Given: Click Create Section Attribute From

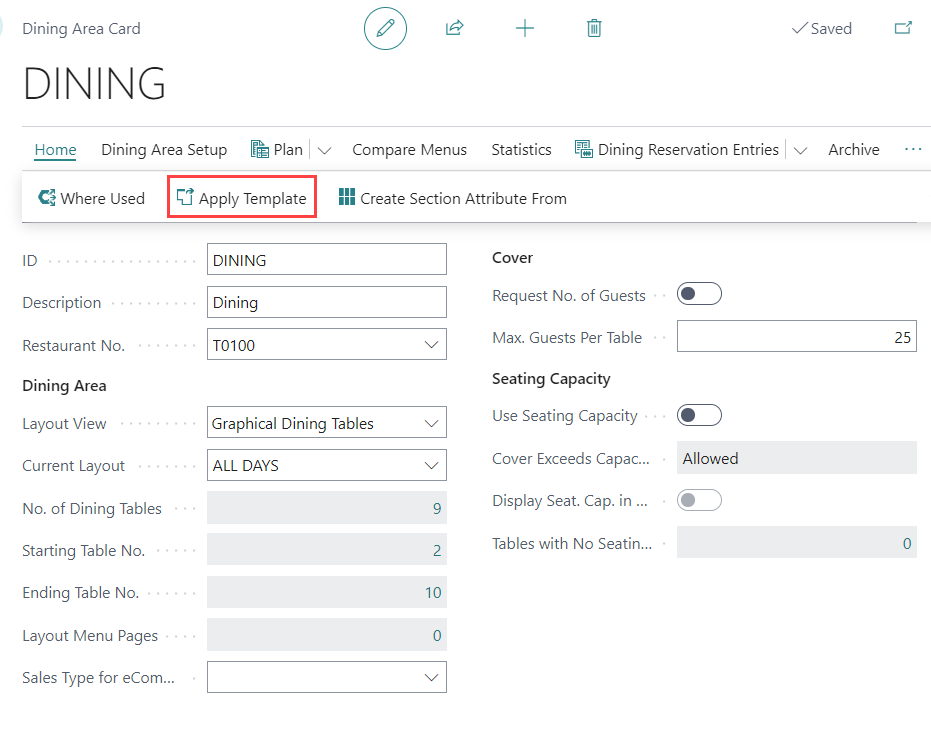Looking at the screenshot, I should click(453, 198).
